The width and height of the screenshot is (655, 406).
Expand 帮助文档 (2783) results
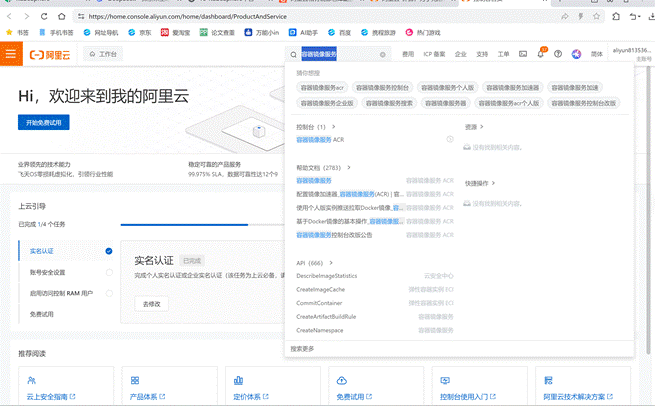coord(323,168)
